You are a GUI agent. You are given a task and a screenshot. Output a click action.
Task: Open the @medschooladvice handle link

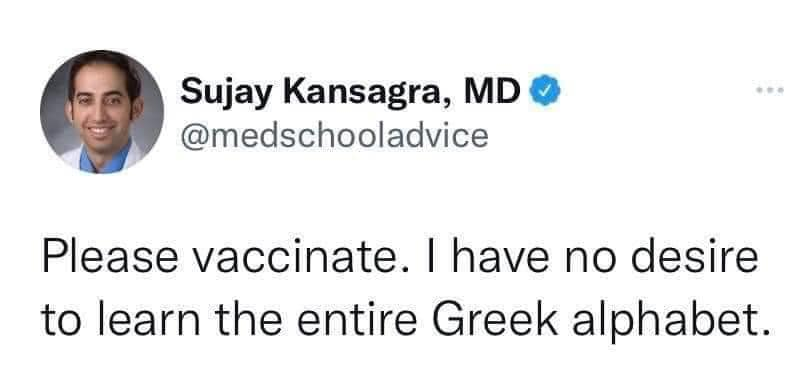(x=334, y=136)
